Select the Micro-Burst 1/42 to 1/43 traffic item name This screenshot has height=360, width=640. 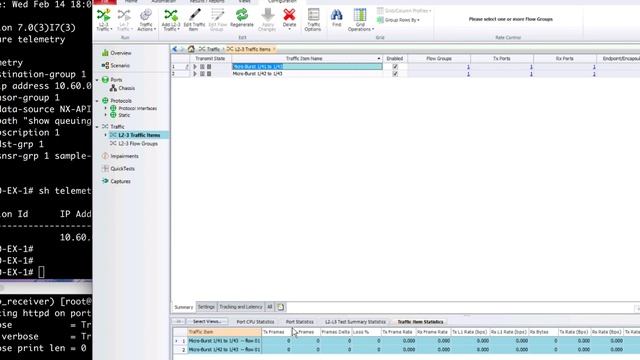tap(257, 74)
